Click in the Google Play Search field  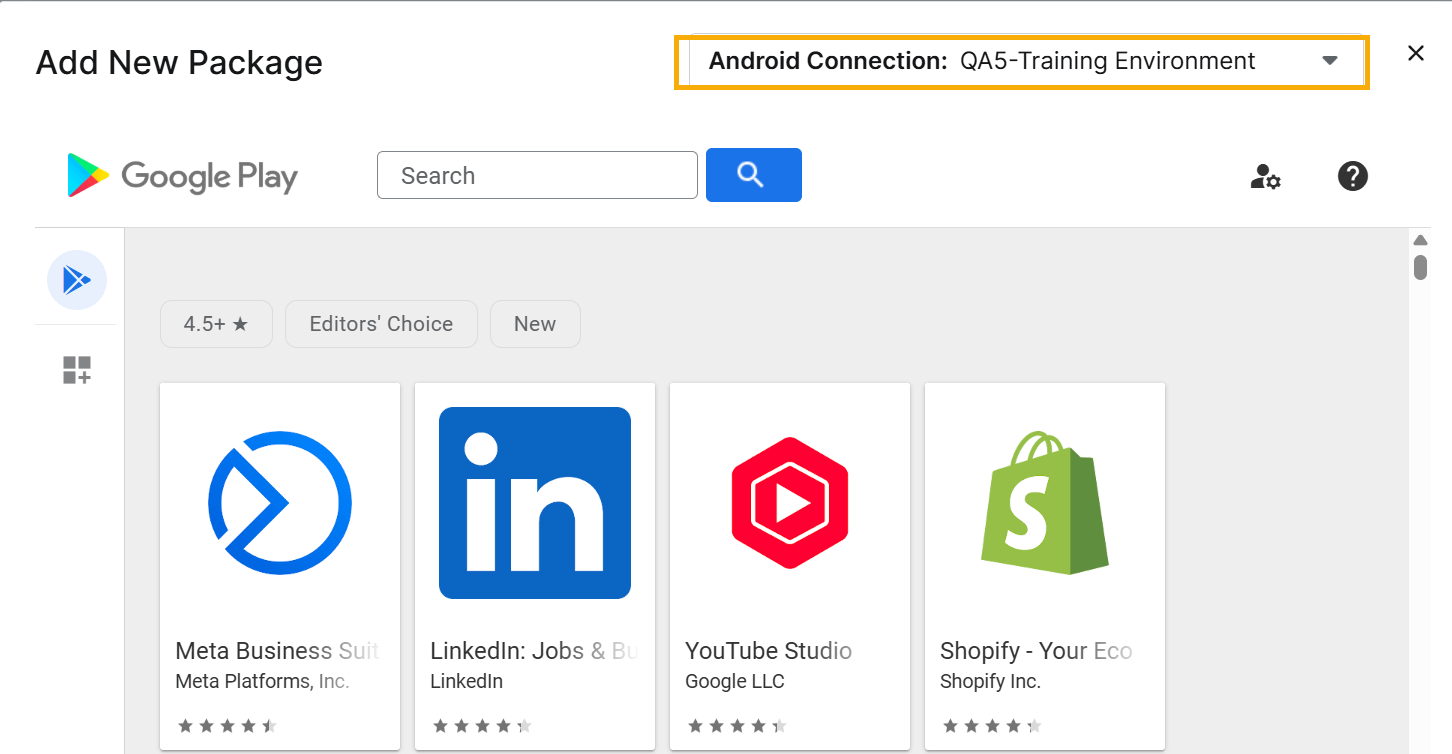tap(537, 176)
